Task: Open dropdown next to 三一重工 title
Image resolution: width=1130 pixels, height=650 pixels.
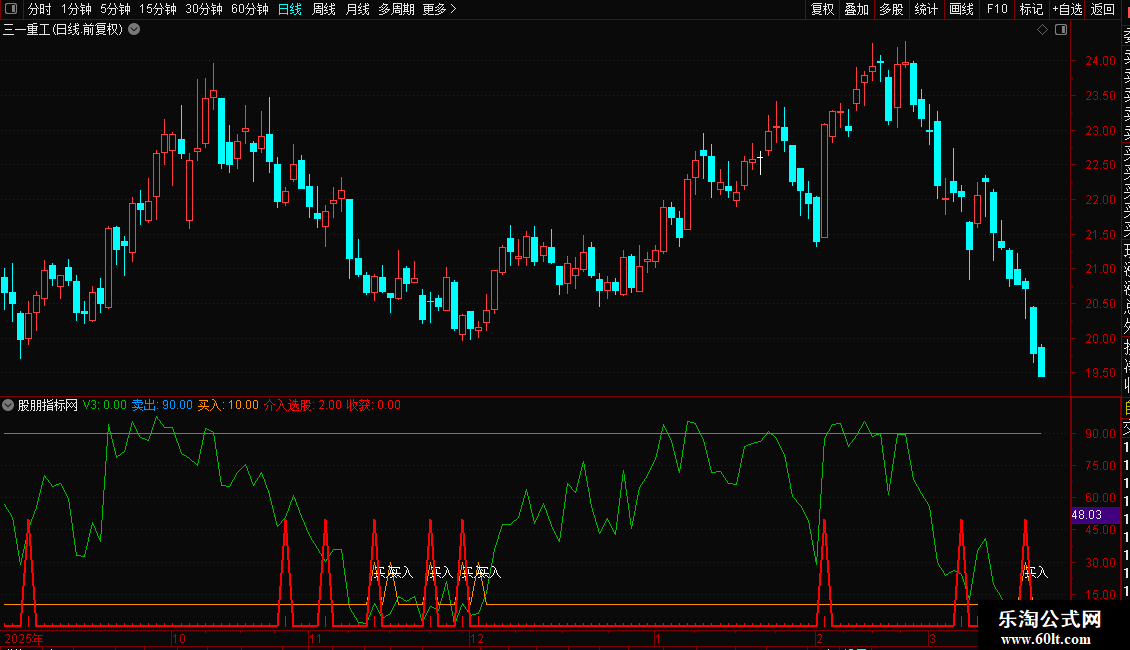Action: (134, 30)
